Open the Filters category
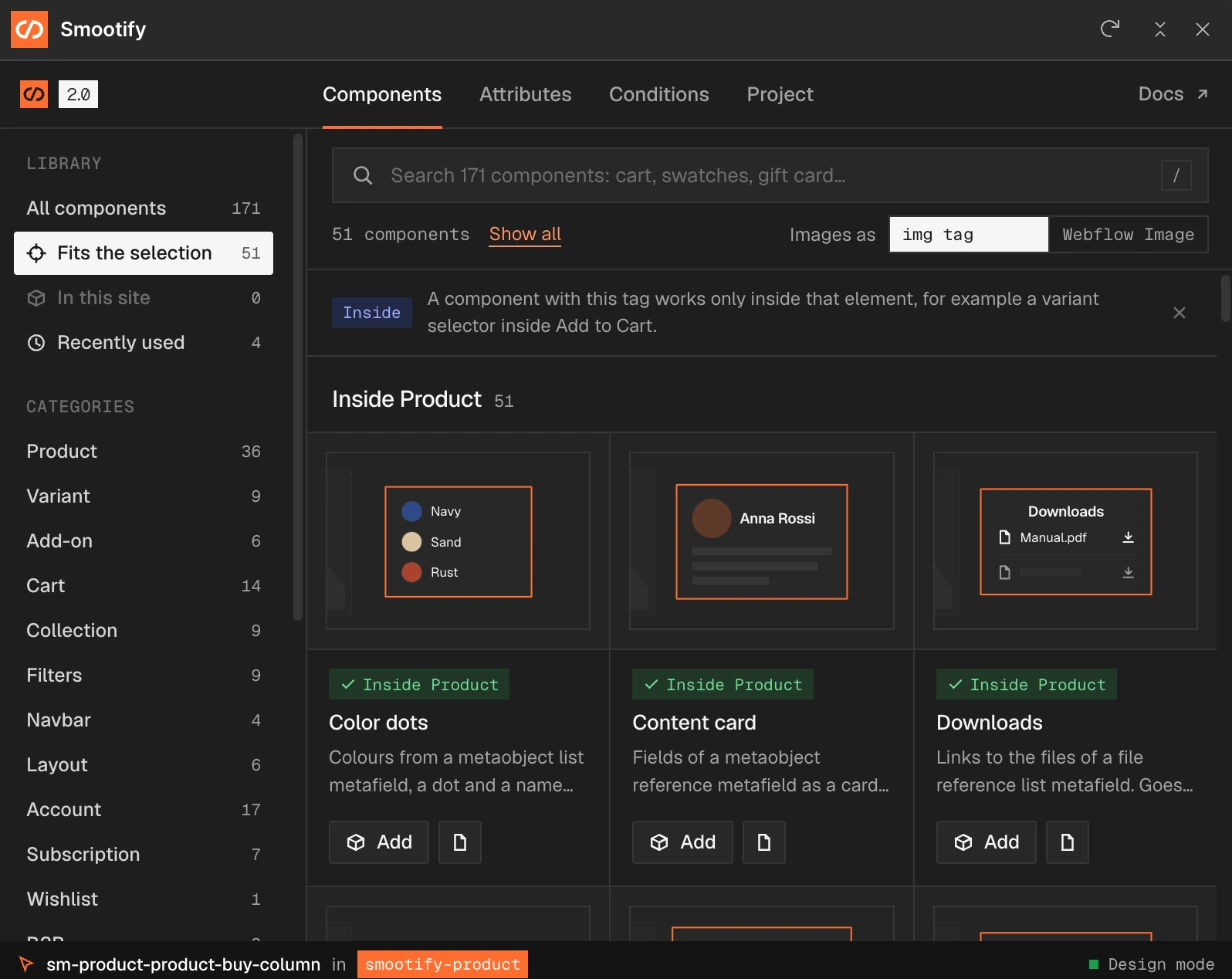1232x979 pixels. tap(143, 675)
